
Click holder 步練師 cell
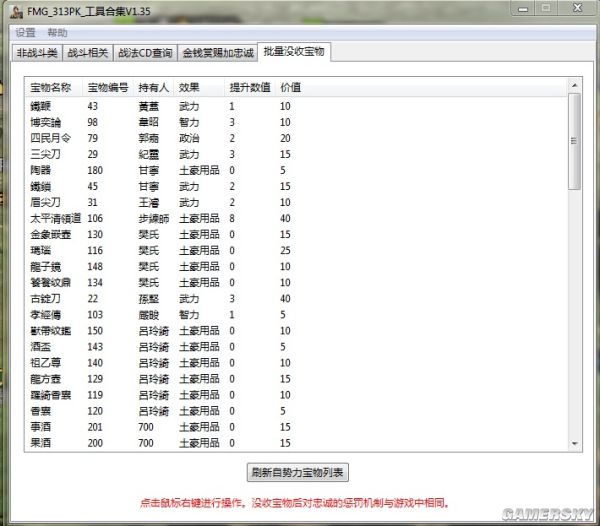[154, 219]
